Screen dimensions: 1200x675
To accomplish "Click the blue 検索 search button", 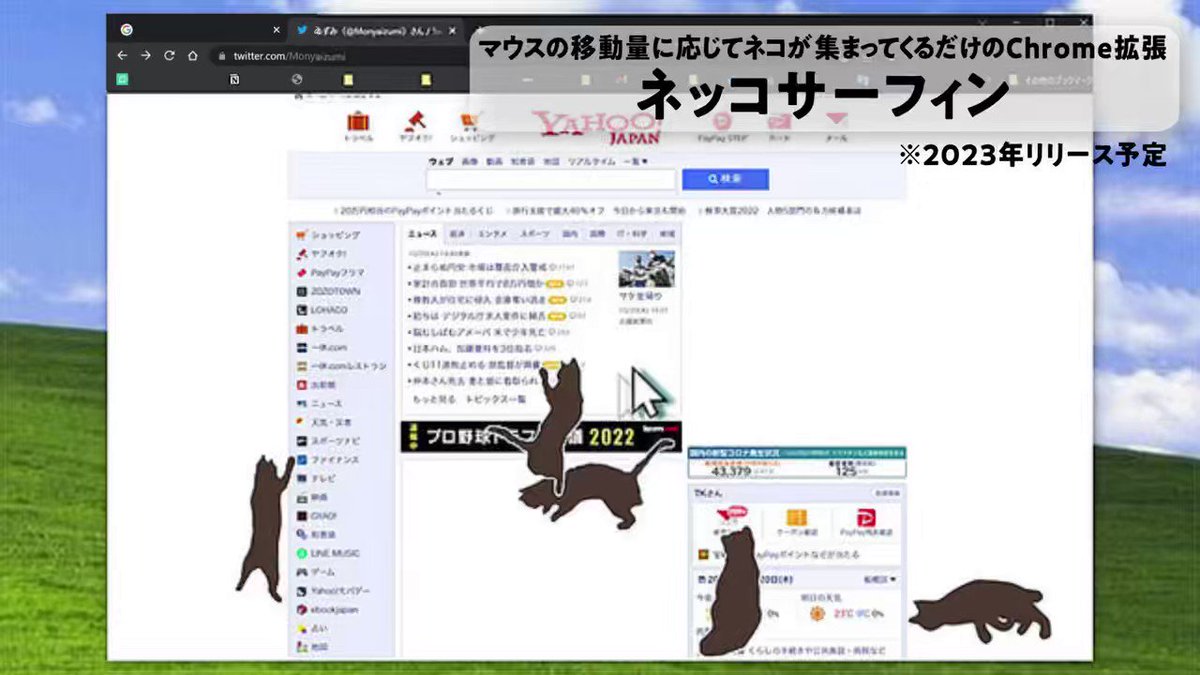I will click(725, 179).
